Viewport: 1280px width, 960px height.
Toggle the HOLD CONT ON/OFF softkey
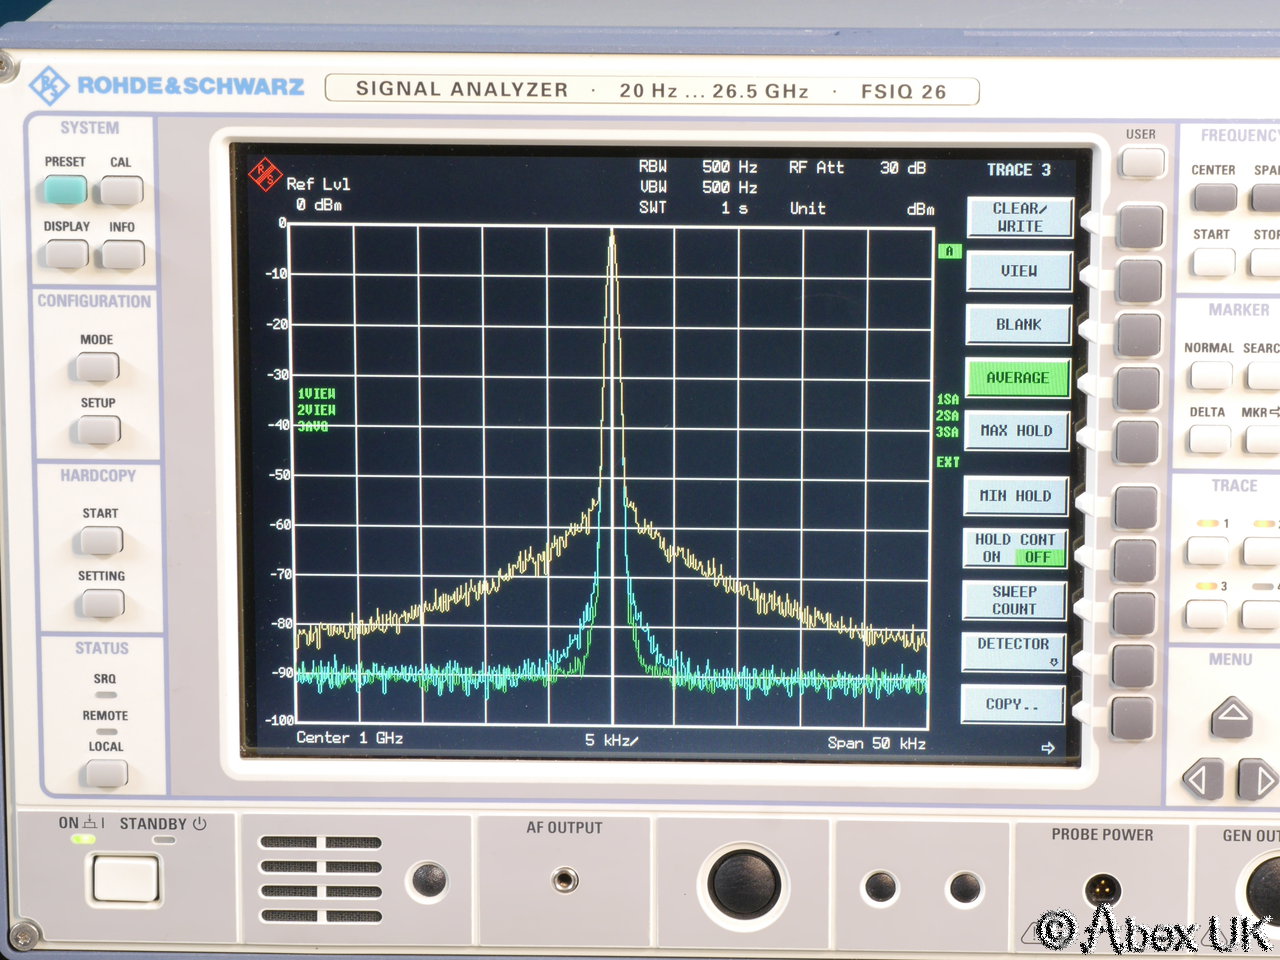click(x=1015, y=548)
